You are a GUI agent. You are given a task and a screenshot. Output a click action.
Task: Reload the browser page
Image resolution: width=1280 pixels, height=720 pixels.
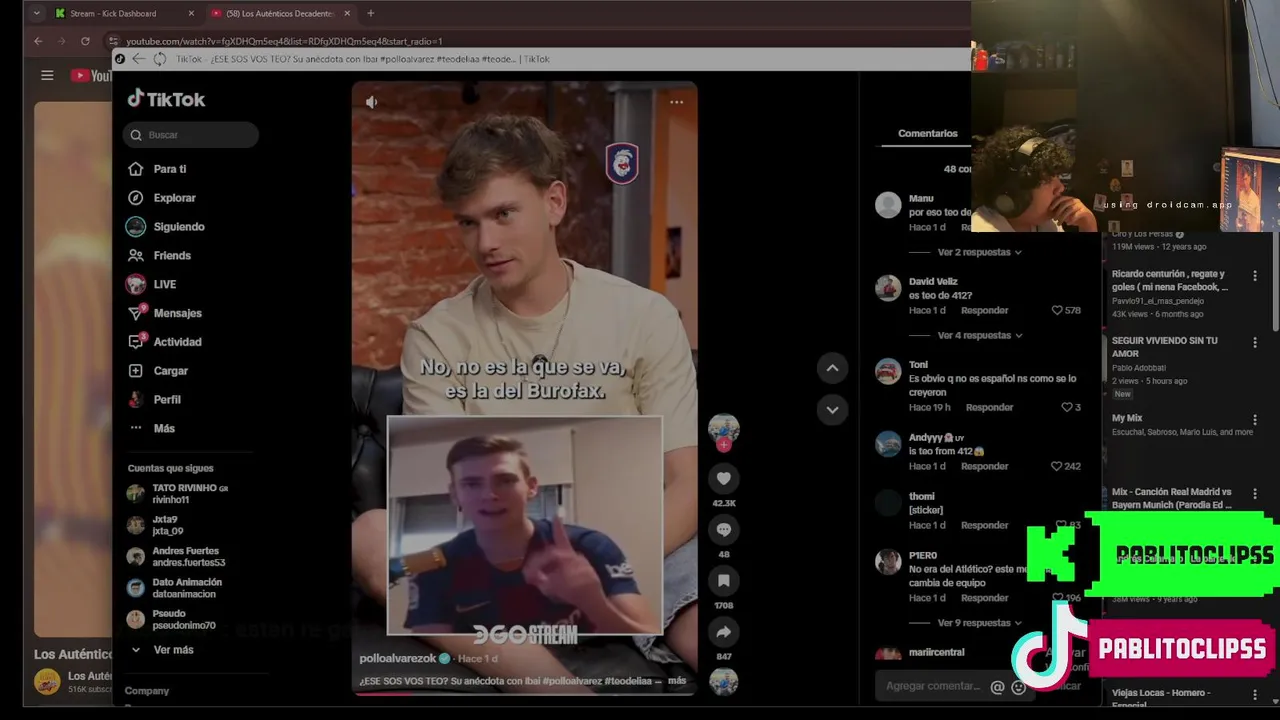(85, 41)
